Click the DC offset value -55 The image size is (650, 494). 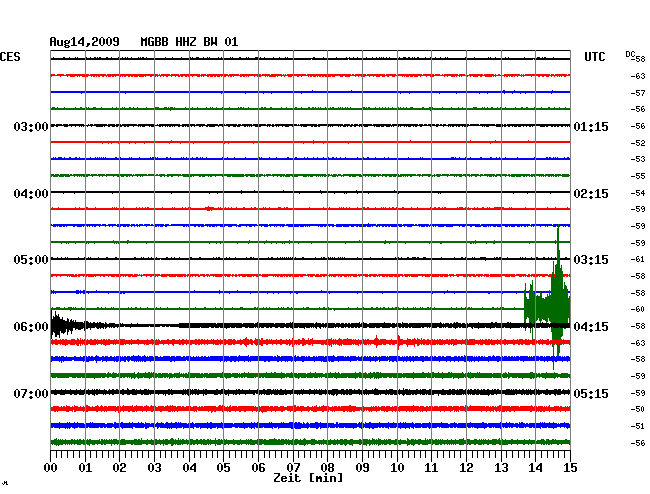coord(638,176)
